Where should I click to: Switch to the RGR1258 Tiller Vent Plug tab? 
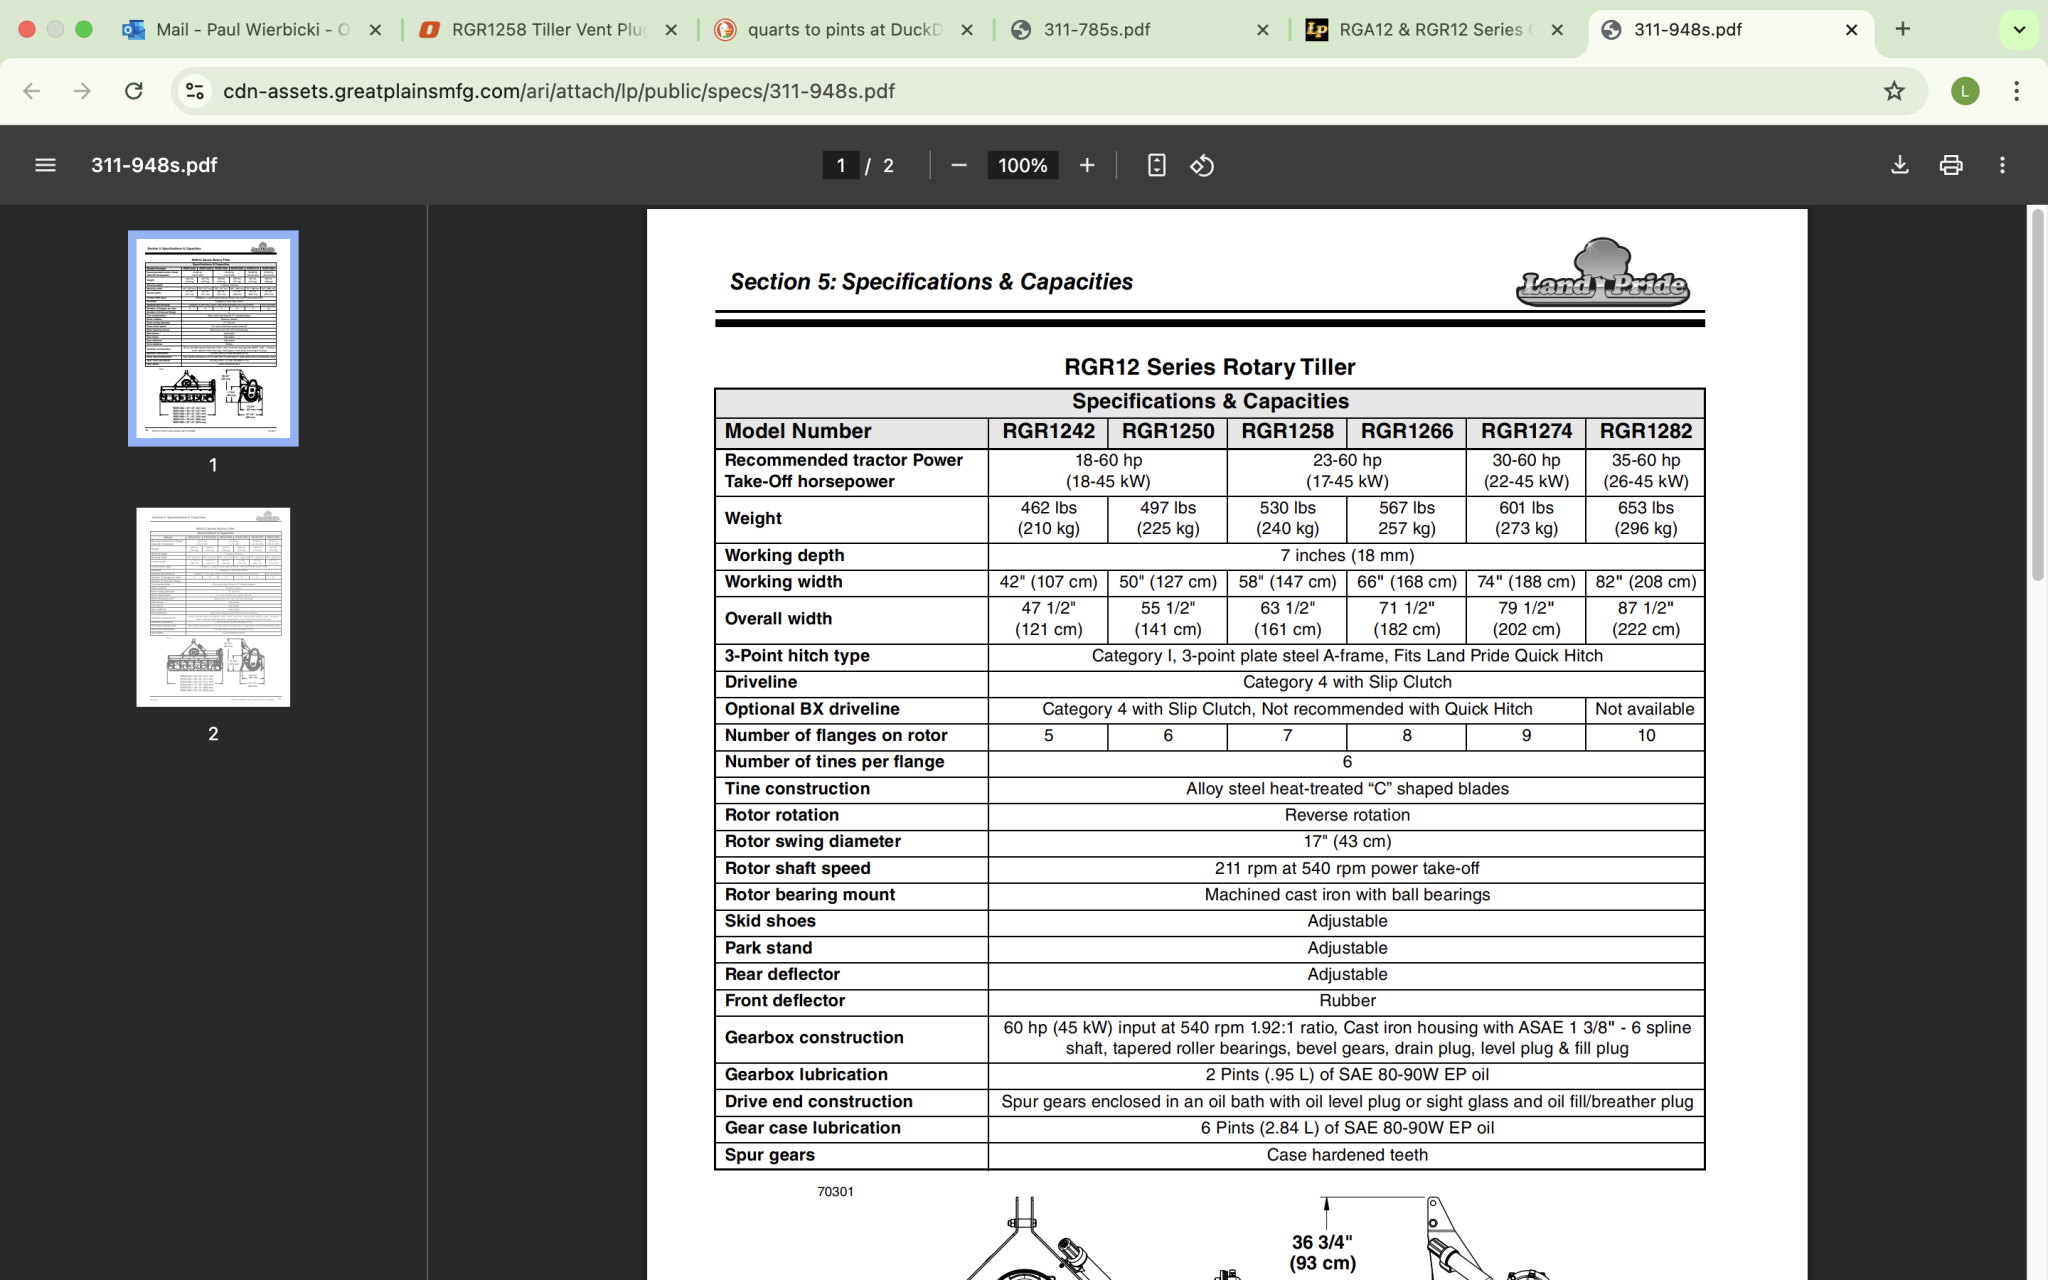pos(548,29)
